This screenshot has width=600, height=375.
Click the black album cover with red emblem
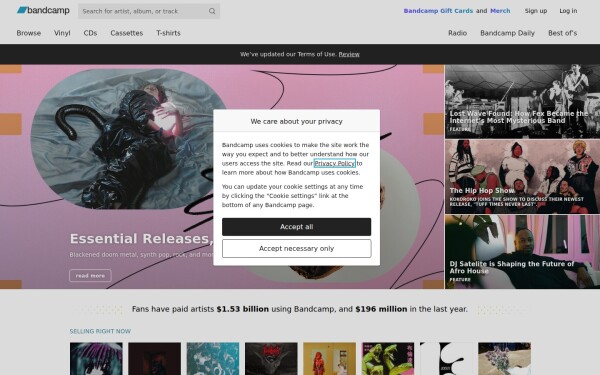(271, 359)
